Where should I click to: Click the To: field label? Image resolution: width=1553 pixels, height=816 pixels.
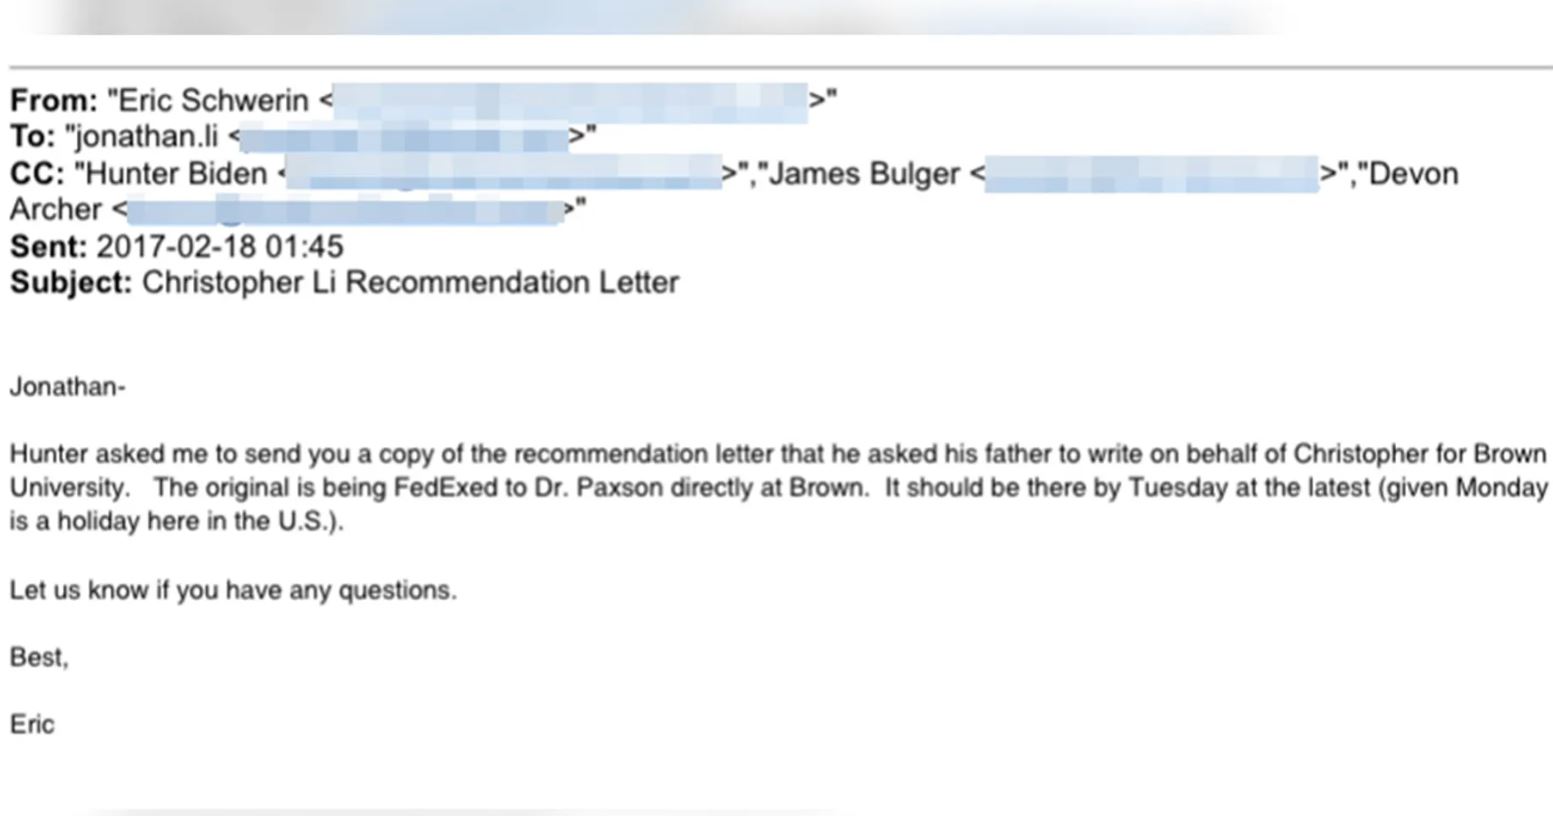33,137
